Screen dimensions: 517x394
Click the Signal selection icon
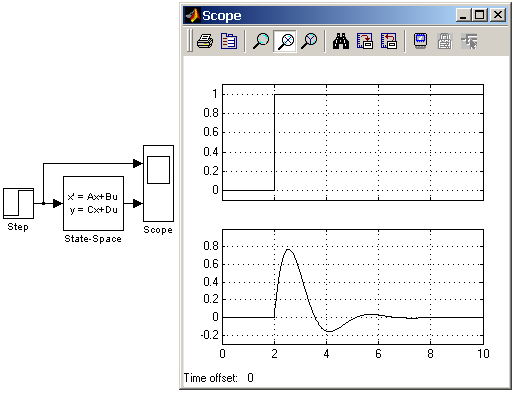pyautogui.click(x=469, y=41)
